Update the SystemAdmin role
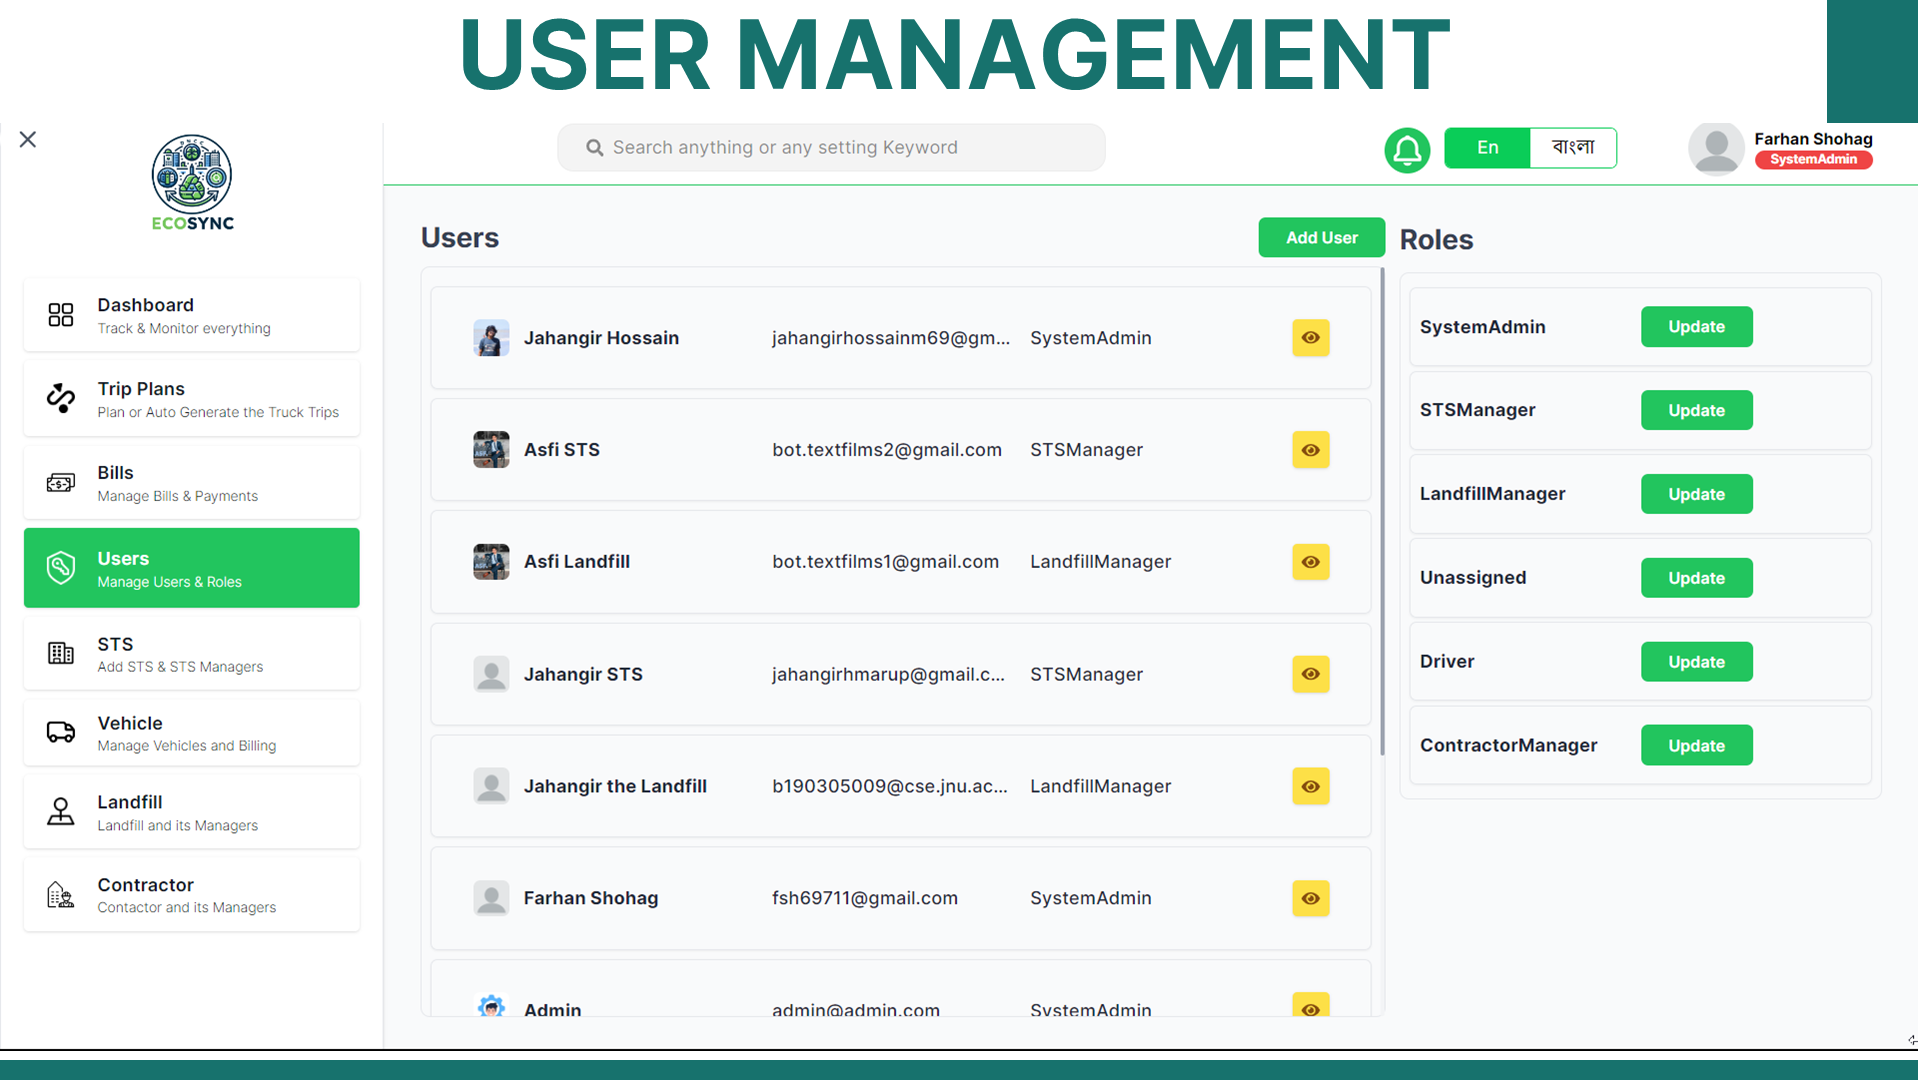Image resolution: width=1920 pixels, height=1080 pixels. pos(1696,327)
